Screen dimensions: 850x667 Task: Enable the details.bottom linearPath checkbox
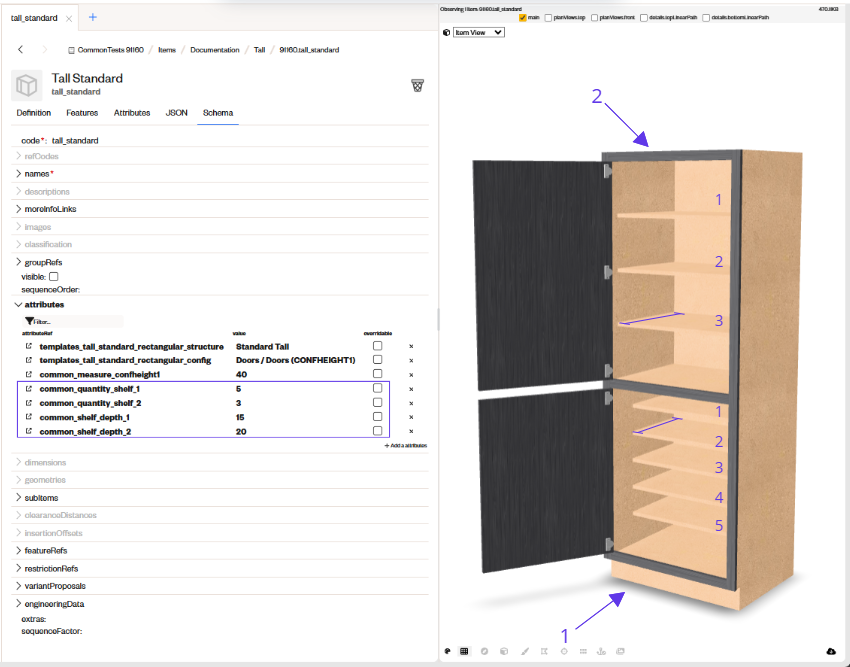click(x=706, y=18)
